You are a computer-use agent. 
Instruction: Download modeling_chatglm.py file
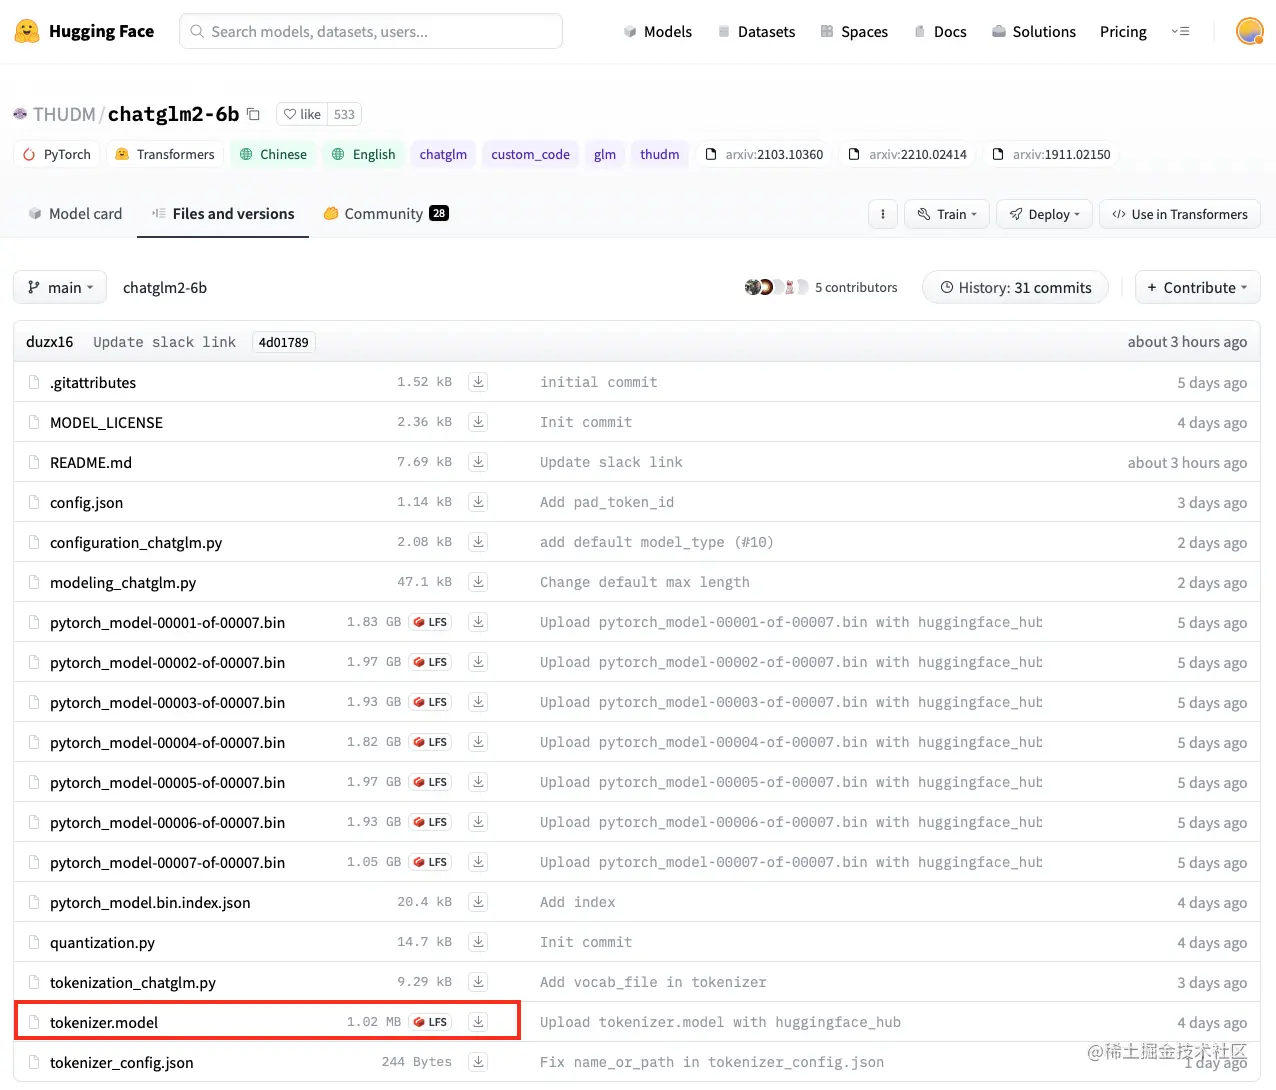tap(479, 582)
